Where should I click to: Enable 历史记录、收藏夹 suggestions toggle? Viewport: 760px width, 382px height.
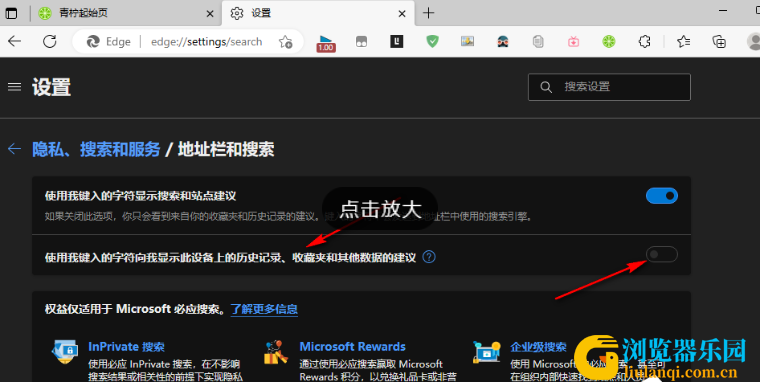click(662, 254)
